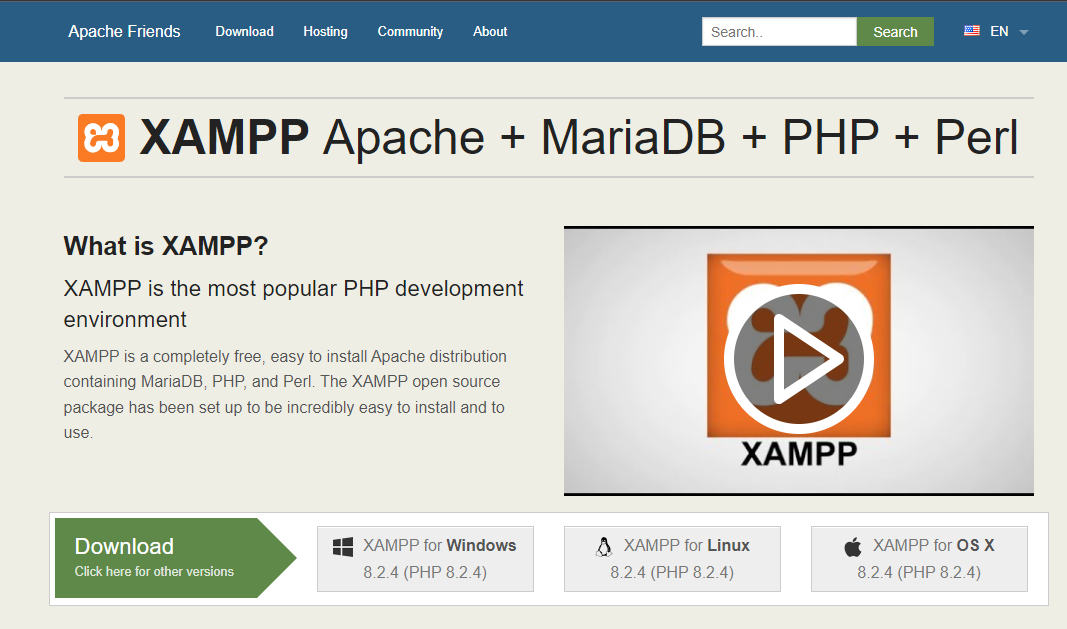Open the Download menu

244,31
